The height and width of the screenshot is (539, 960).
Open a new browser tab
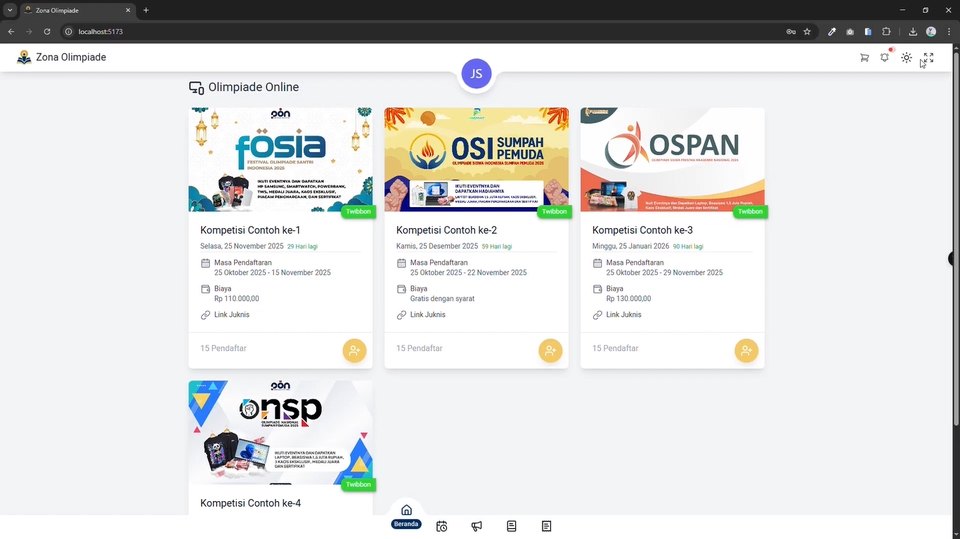146,10
